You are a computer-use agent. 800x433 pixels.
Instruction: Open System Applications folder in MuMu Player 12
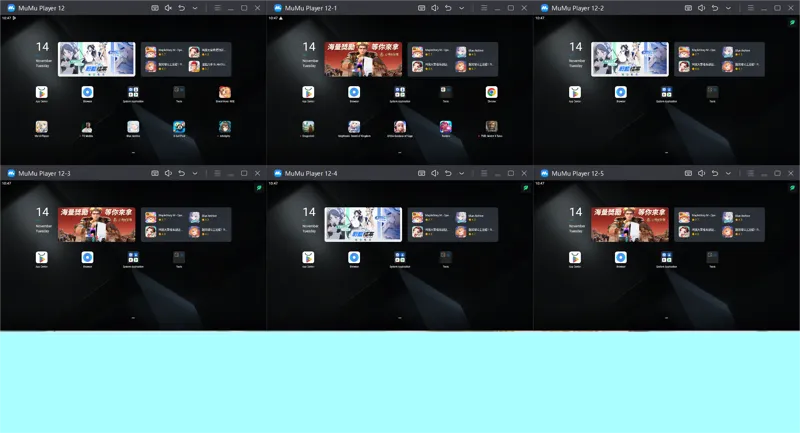coord(133,92)
